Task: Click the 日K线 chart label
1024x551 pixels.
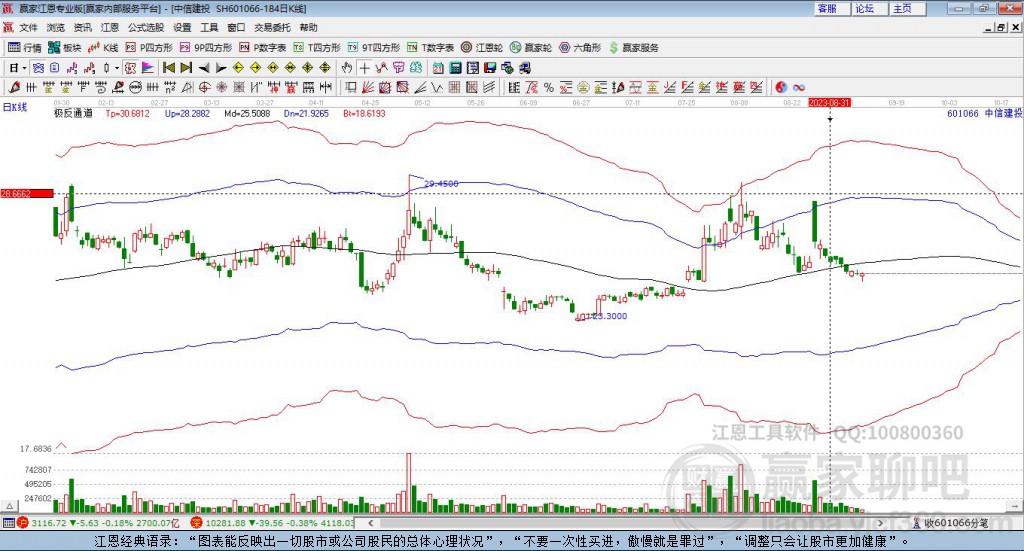Action: click(x=15, y=108)
